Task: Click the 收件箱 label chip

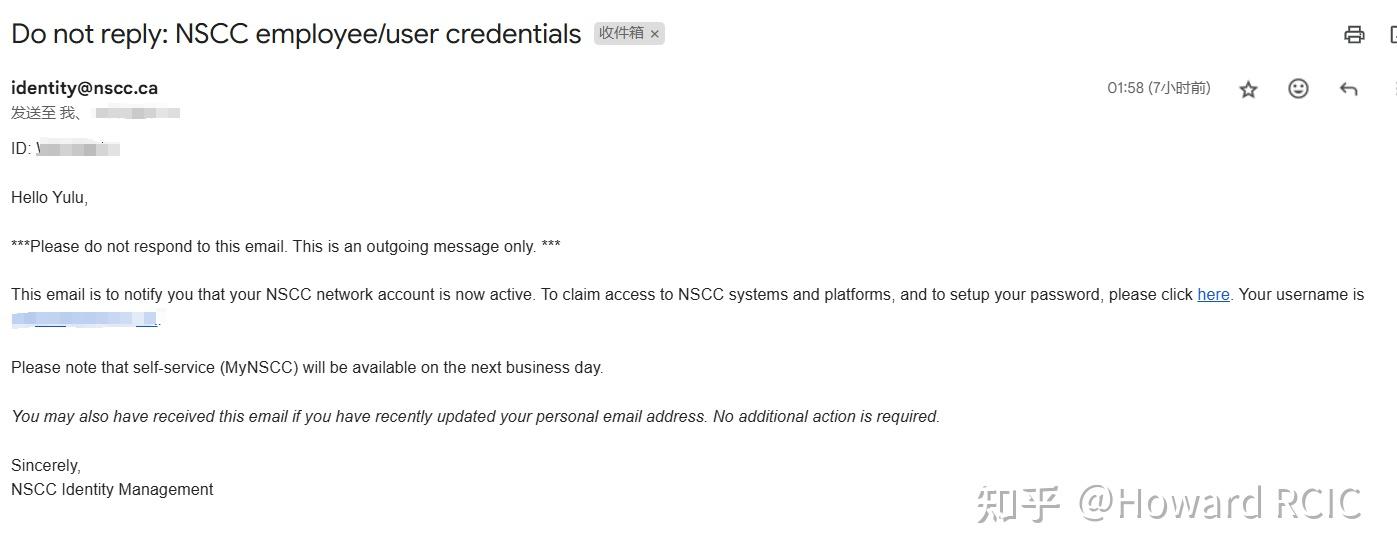Action: tap(621, 33)
